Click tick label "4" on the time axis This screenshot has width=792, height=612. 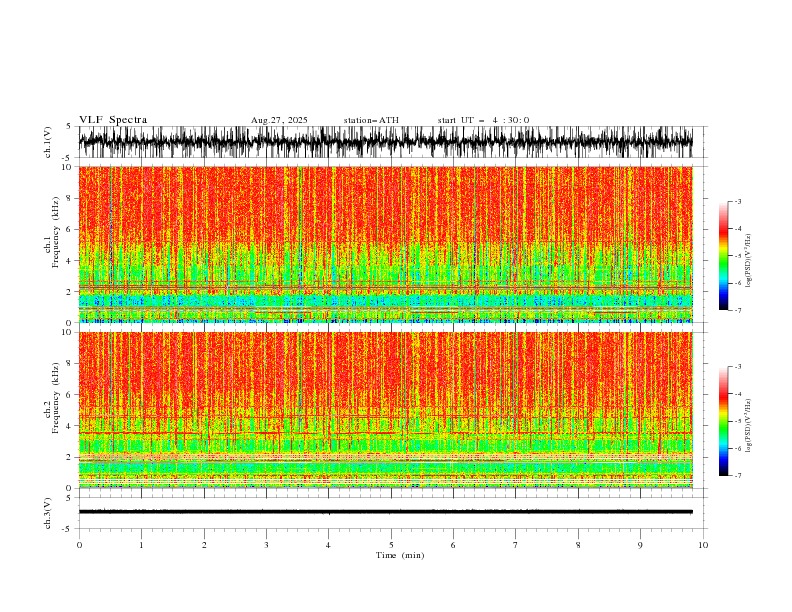pyautogui.click(x=328, y=545)
